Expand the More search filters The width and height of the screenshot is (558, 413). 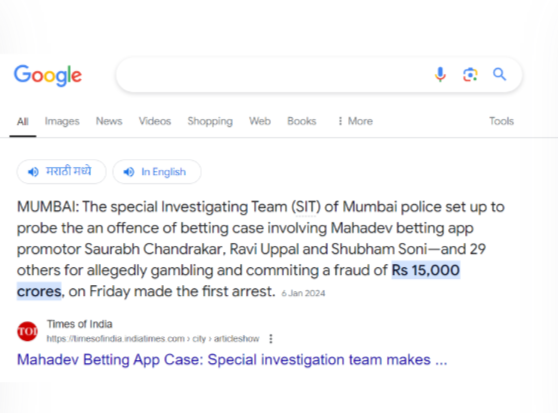[x=355, y=121]
